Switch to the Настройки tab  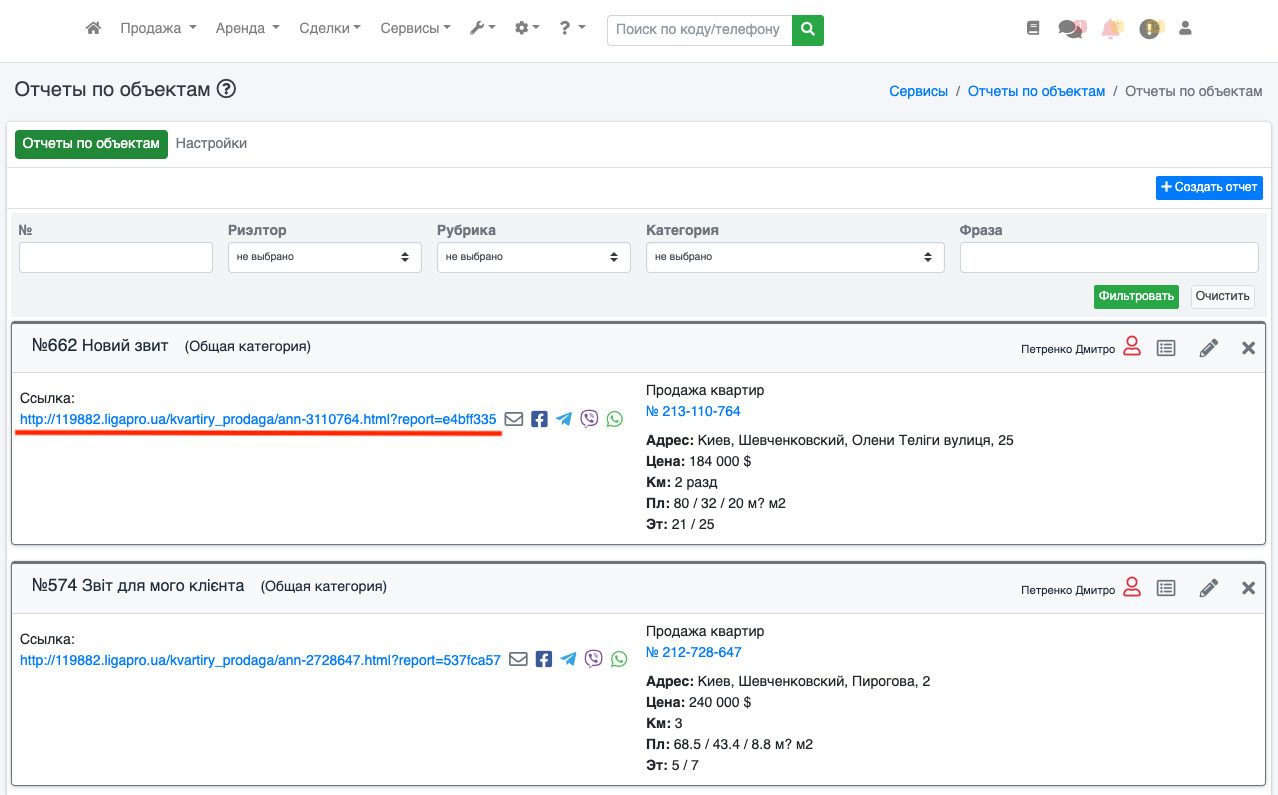(x=211, y=143)
